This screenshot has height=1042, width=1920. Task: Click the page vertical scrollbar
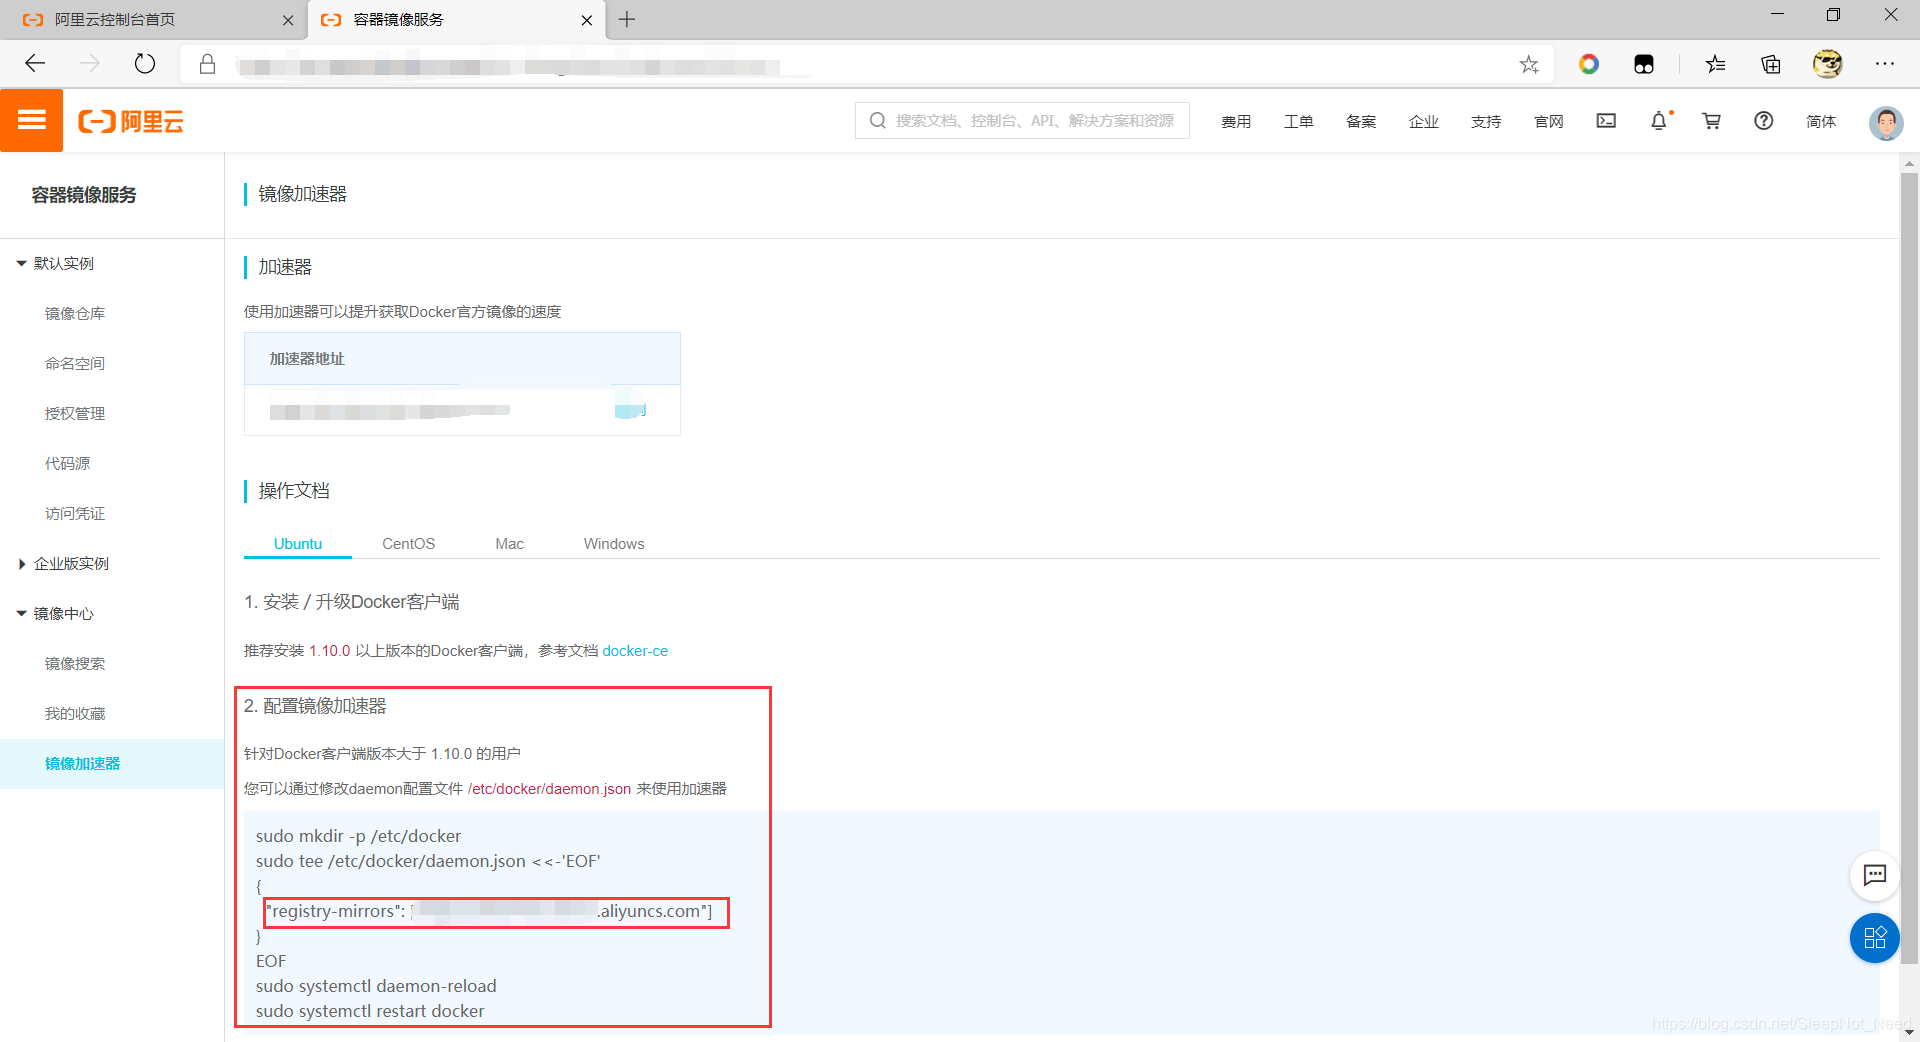click(x=1909, y=568)
